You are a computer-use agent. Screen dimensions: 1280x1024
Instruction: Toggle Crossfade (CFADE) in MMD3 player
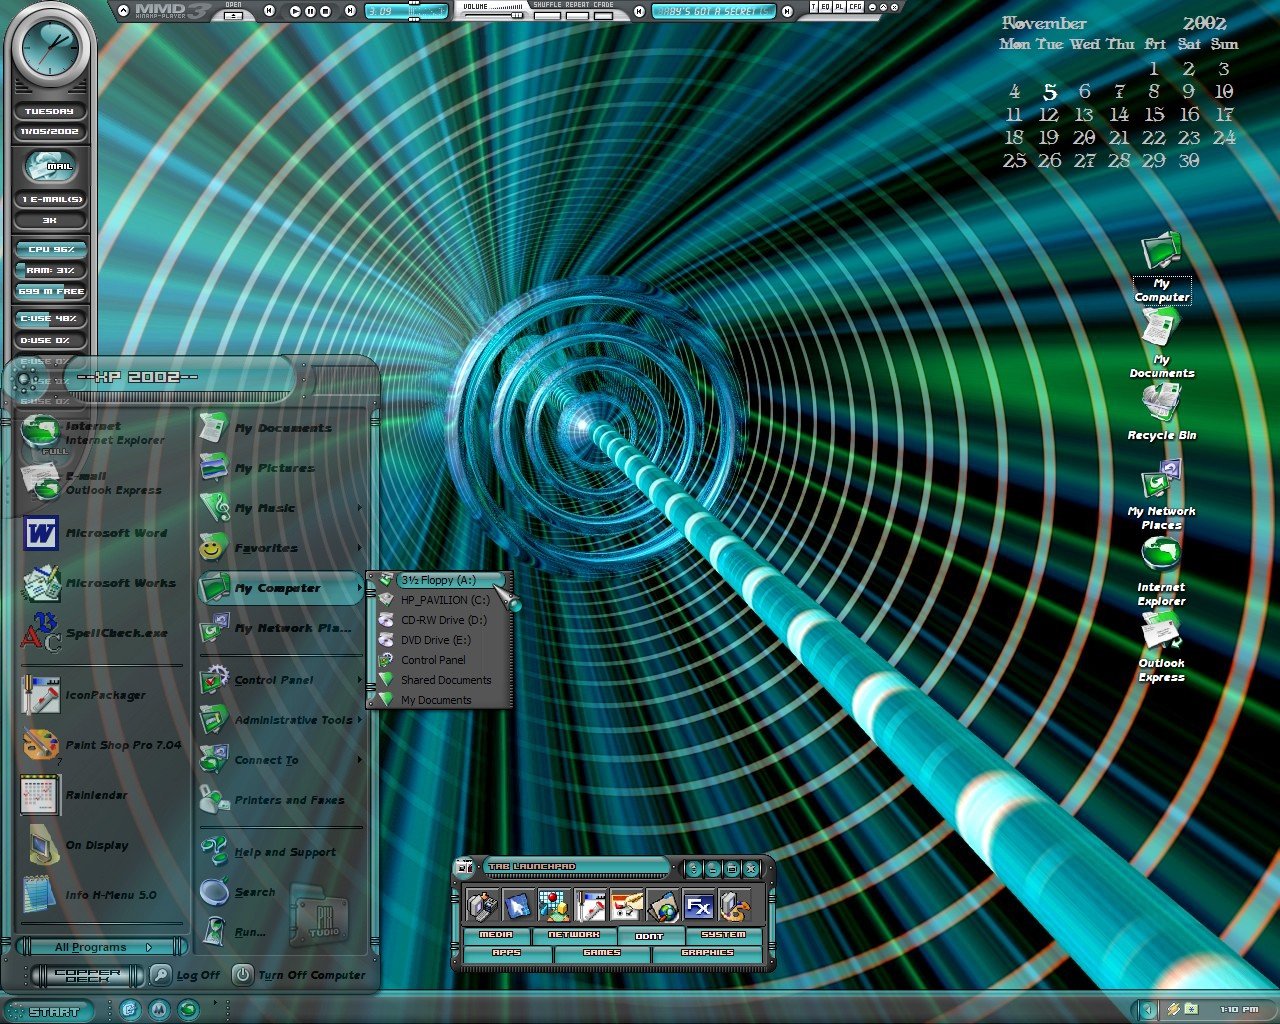coord(603,15)
